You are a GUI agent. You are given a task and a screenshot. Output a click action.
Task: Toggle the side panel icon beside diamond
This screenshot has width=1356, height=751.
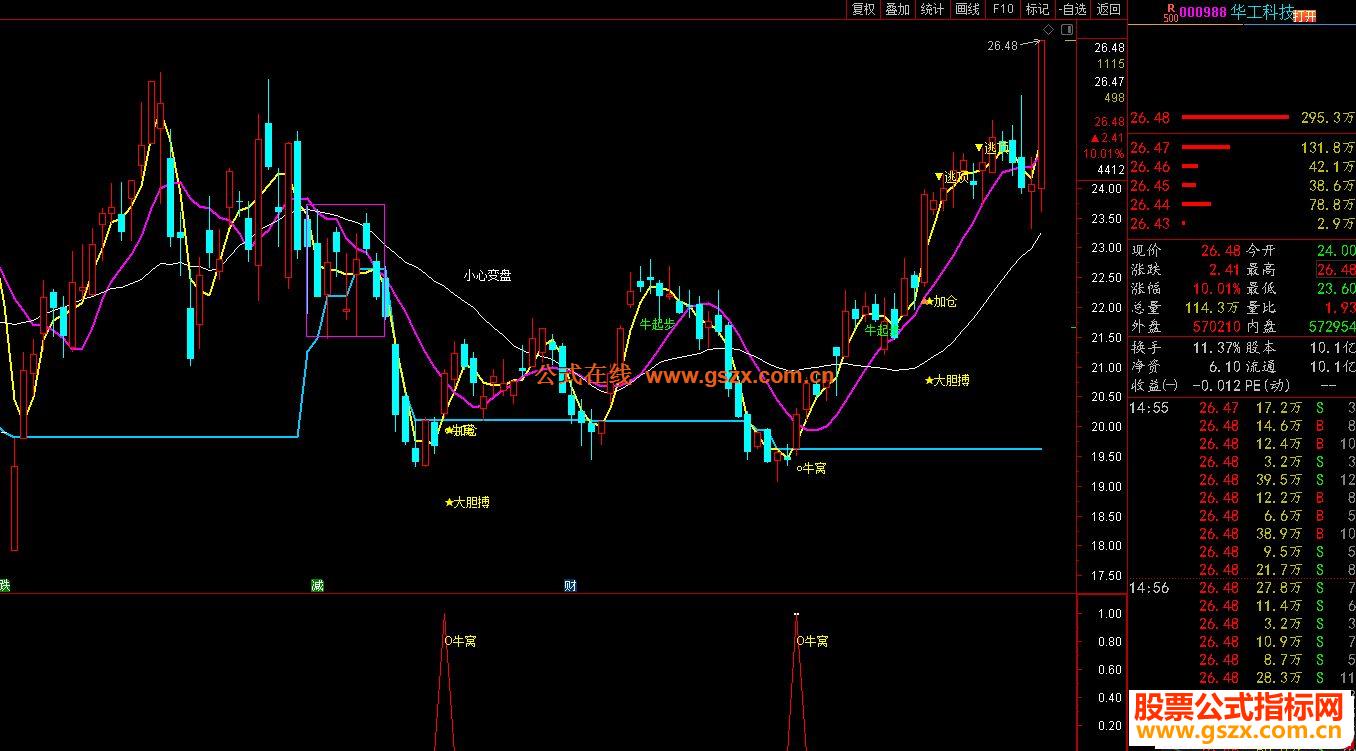click(x=1066, y=31)
